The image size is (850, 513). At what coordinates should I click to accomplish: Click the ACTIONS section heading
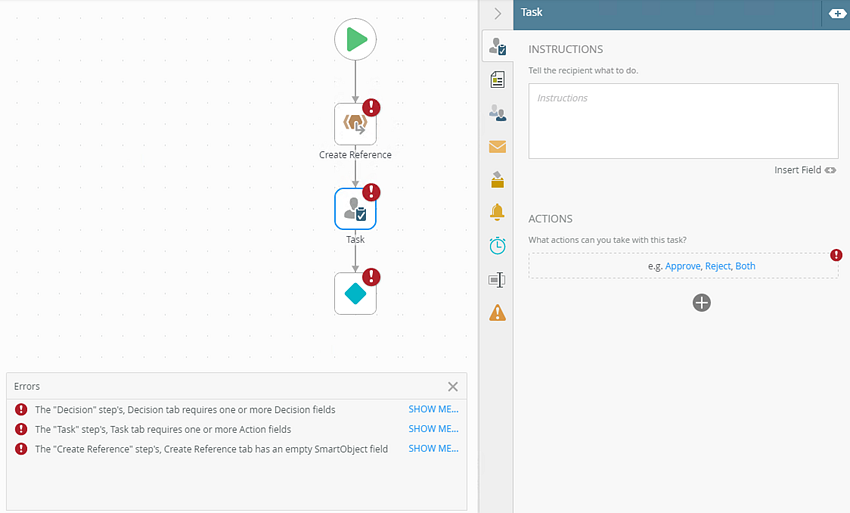[550, 219]
